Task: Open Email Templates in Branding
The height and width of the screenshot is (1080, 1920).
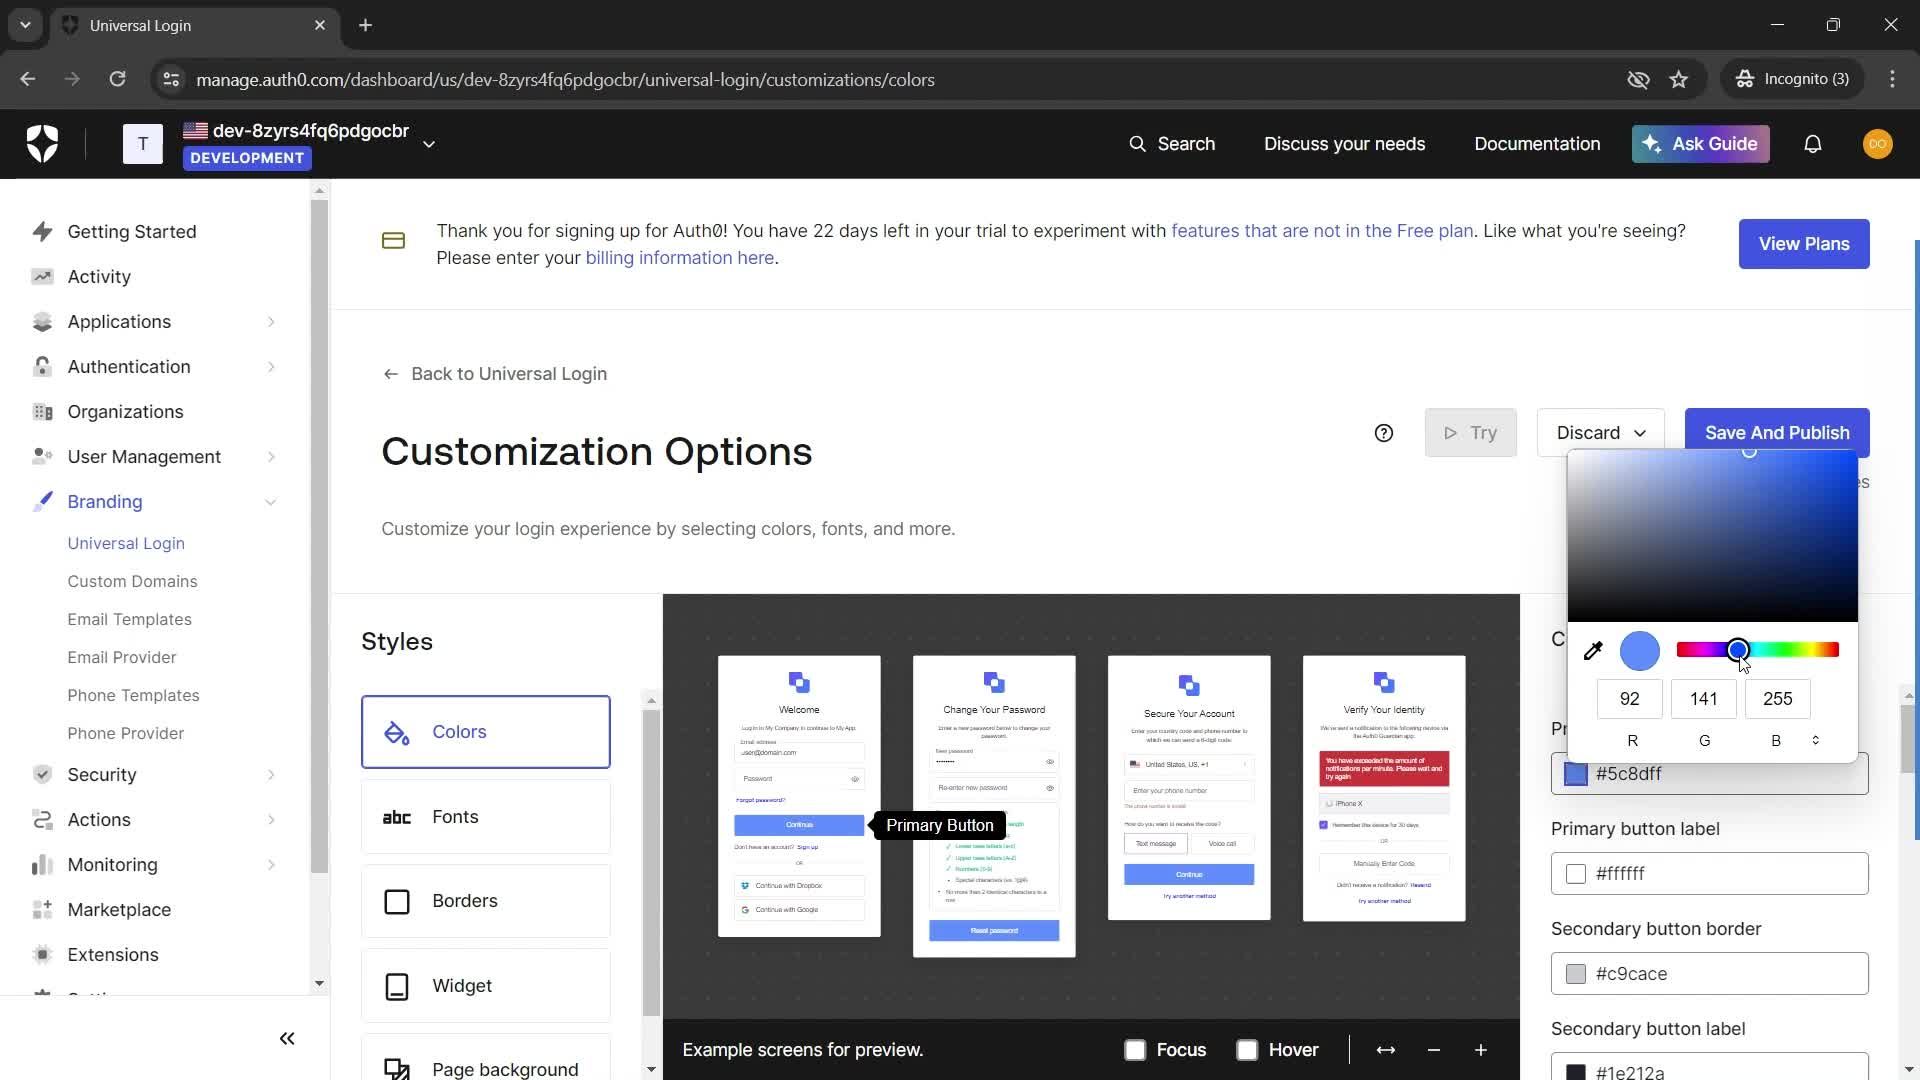Action: (x=129, y=620)
